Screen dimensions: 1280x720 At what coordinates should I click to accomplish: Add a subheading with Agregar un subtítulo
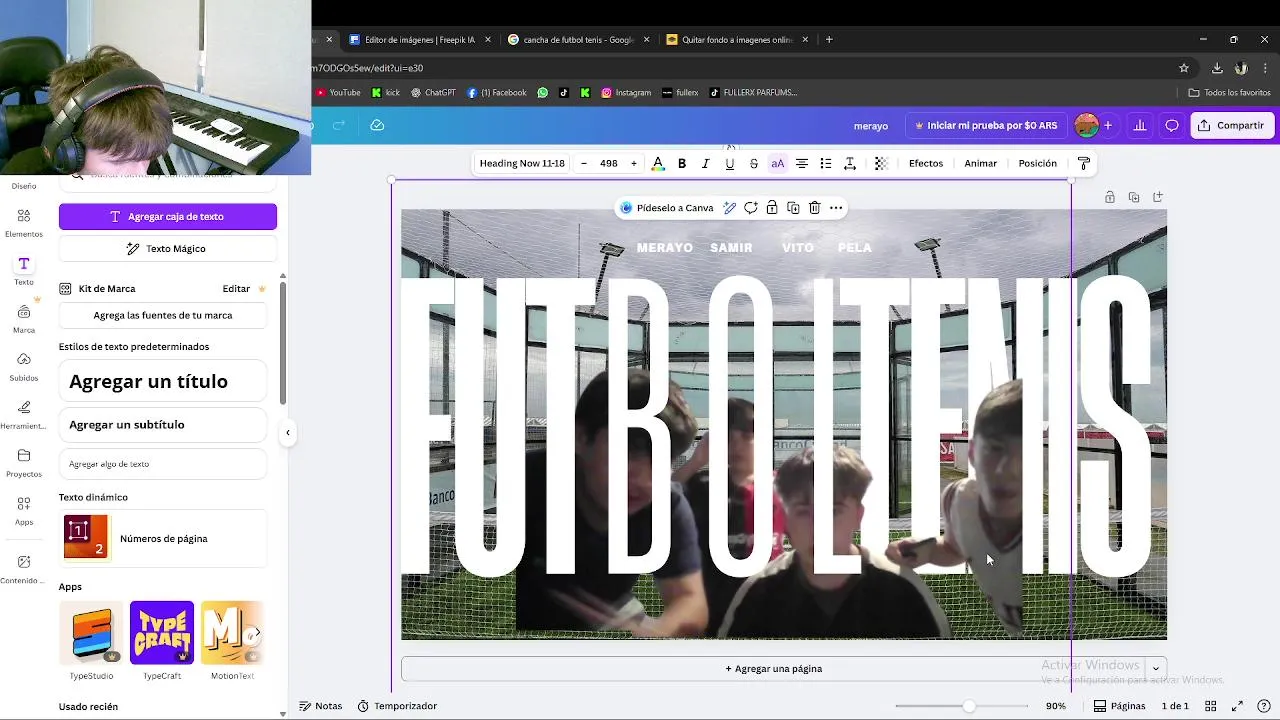[x=163, y=424]
